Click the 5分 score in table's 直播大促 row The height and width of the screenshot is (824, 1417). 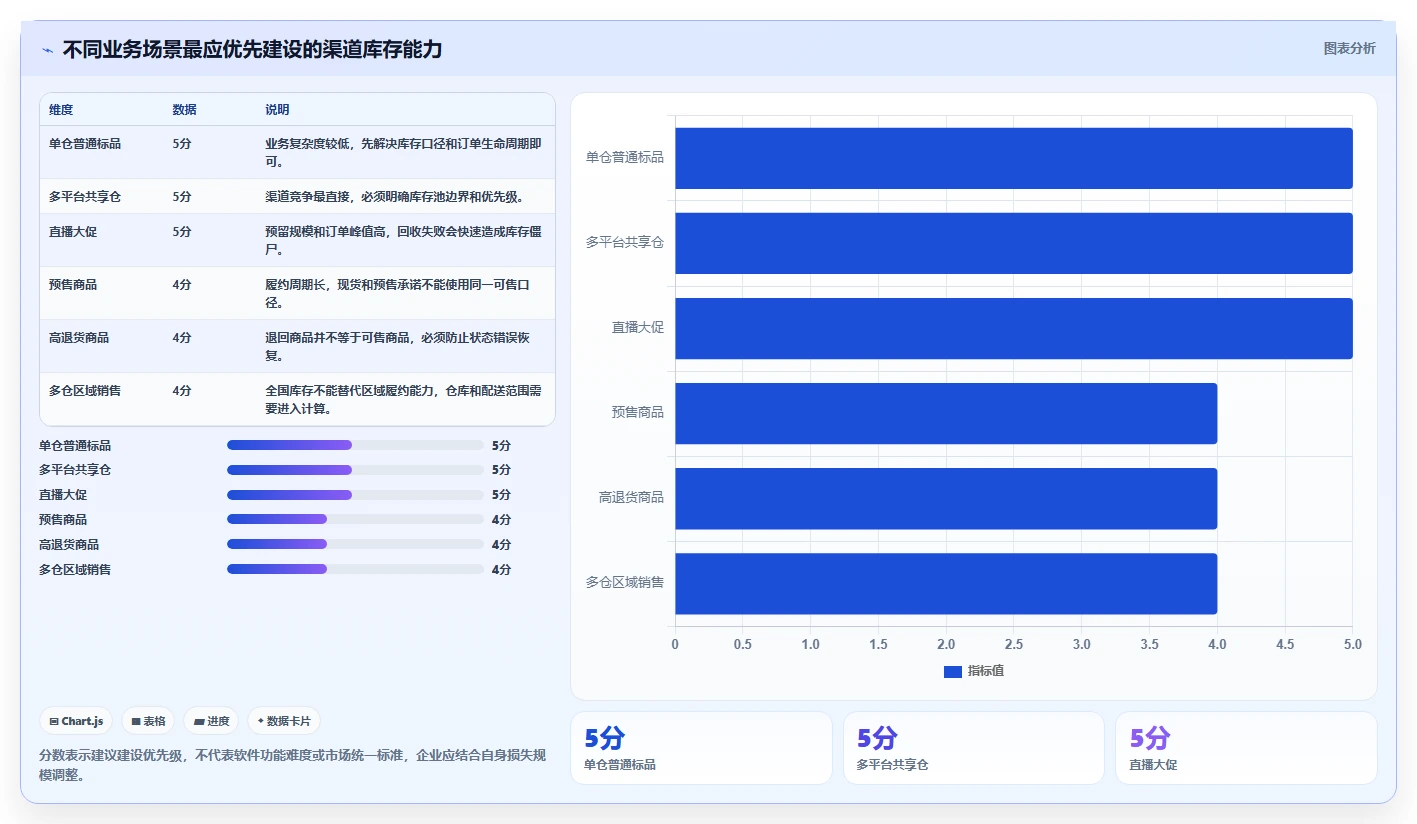pos(182,232)
